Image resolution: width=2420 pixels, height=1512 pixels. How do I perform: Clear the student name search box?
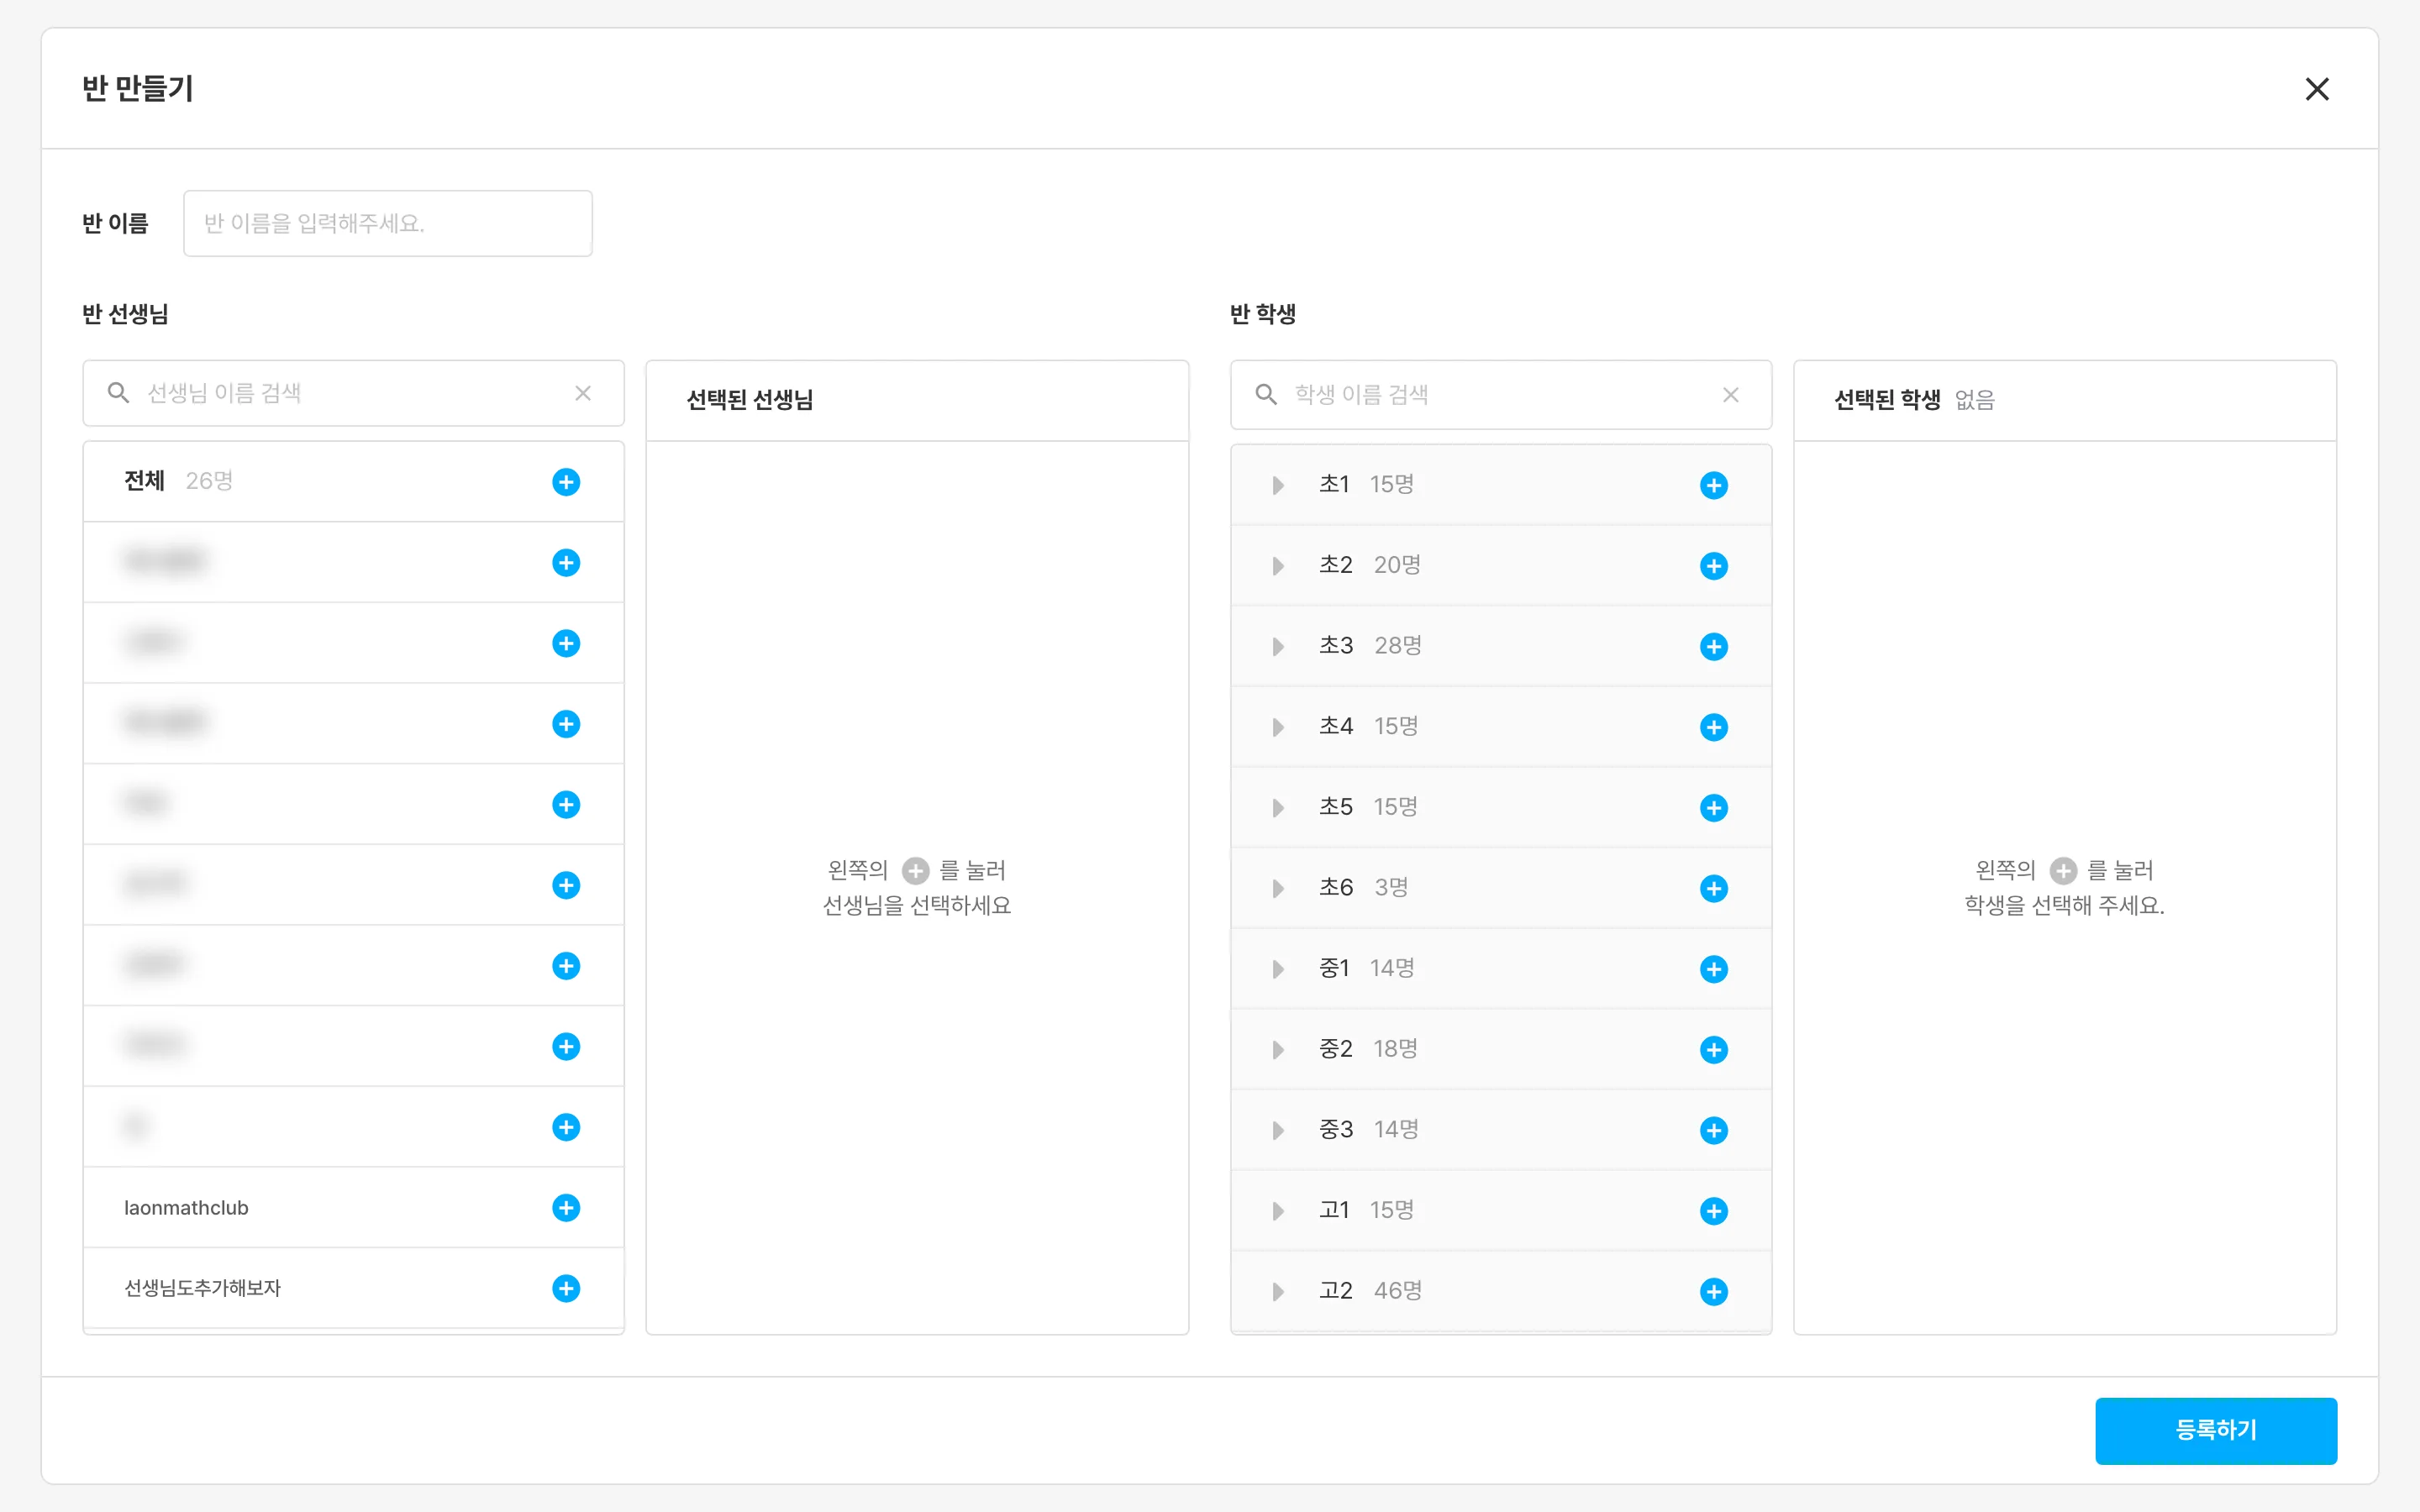tap(1731, 395)
